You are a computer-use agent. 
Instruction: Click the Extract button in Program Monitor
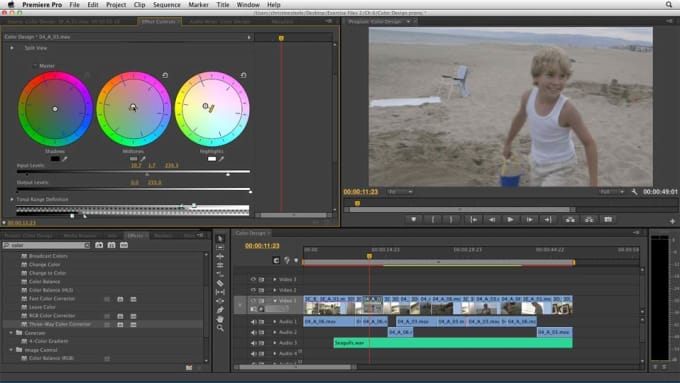589,220
